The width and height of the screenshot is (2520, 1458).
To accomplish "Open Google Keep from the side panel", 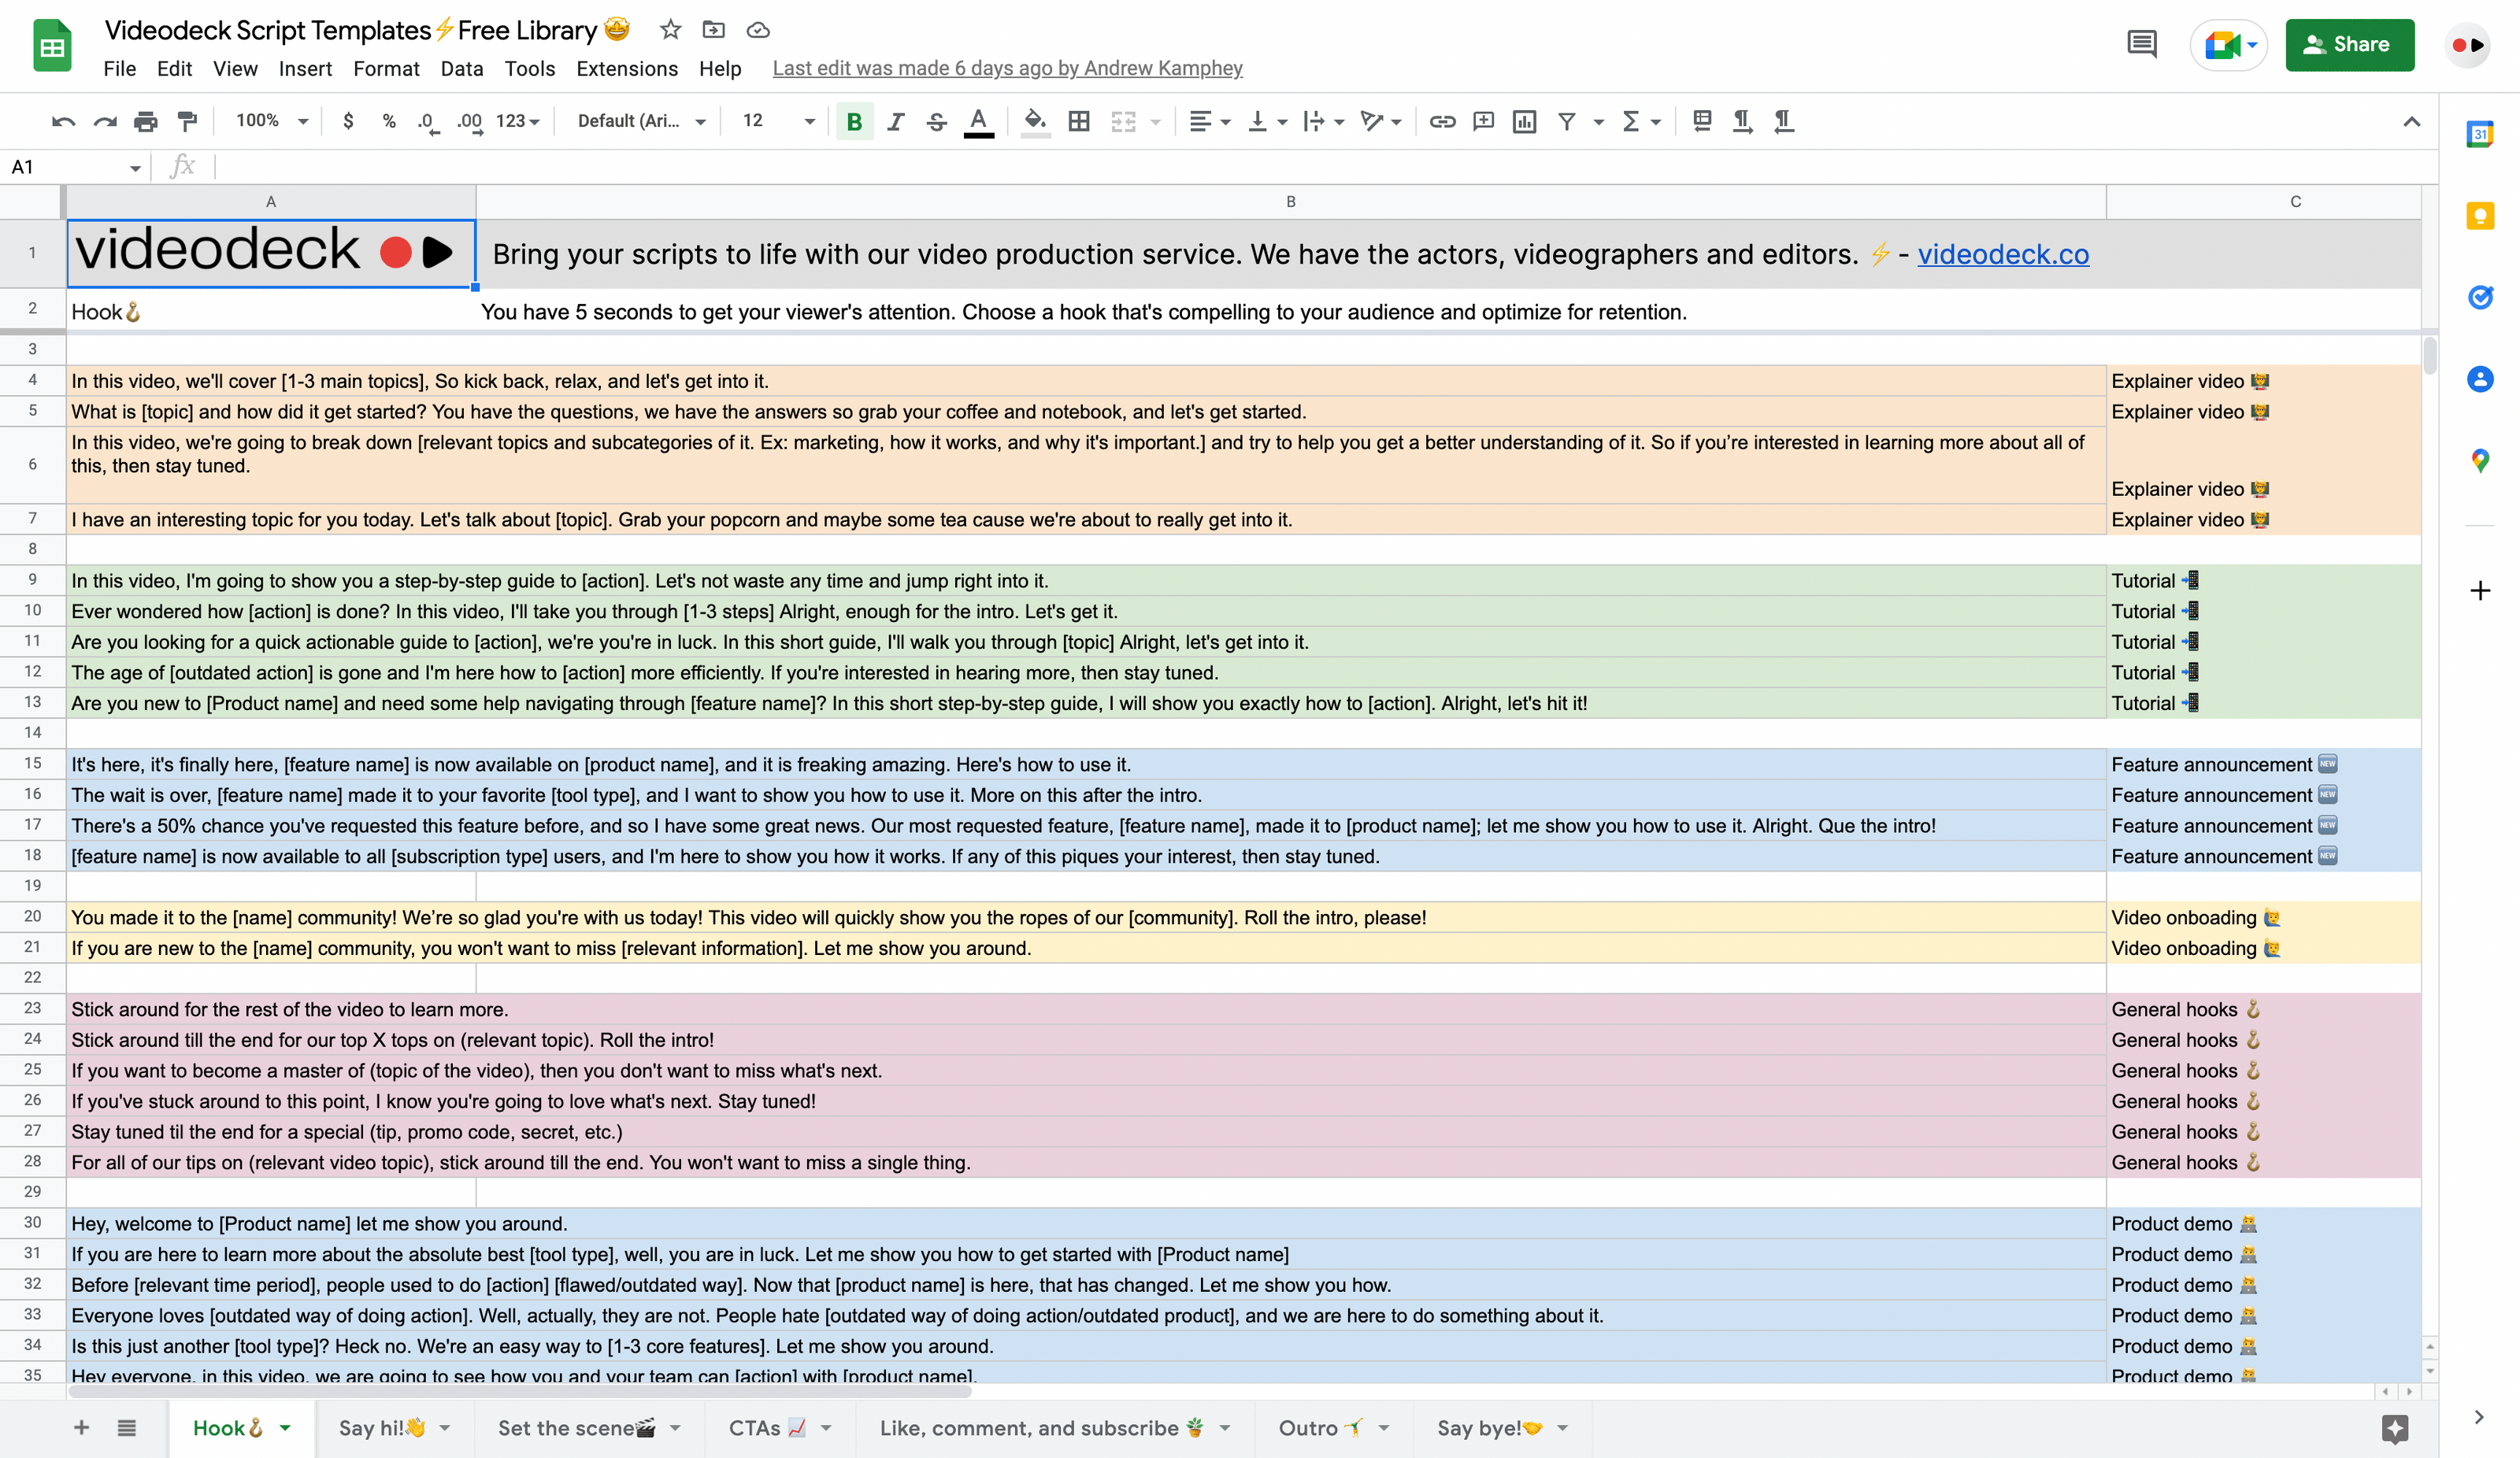I will click(x=2480, y=215).
